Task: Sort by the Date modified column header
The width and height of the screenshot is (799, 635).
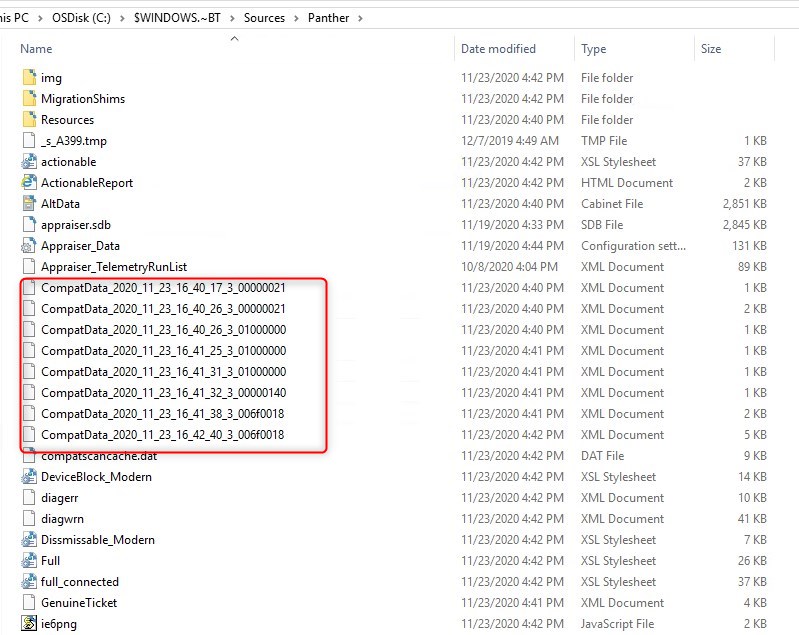Action: pyautogui.click(x=498, y=49)
